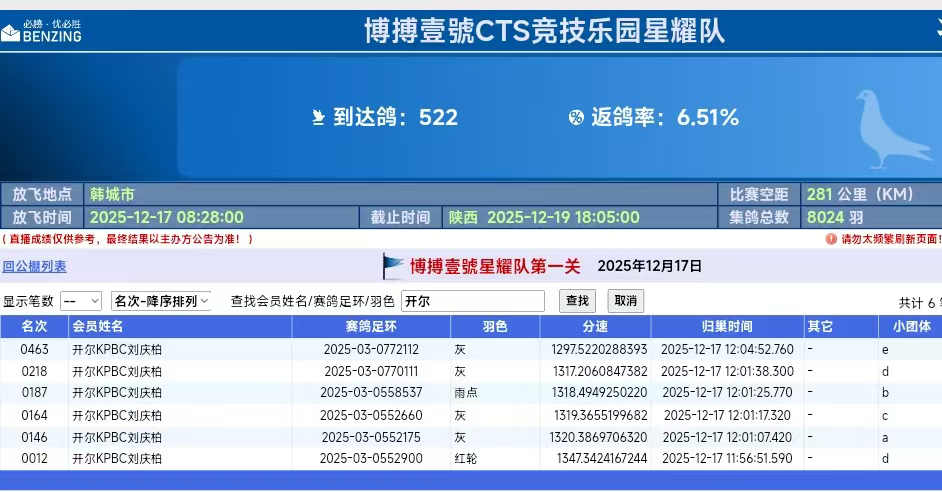Screen dimensions: 942x492
Task: Sort by the 名次 column header
Action: coord(34,327)
